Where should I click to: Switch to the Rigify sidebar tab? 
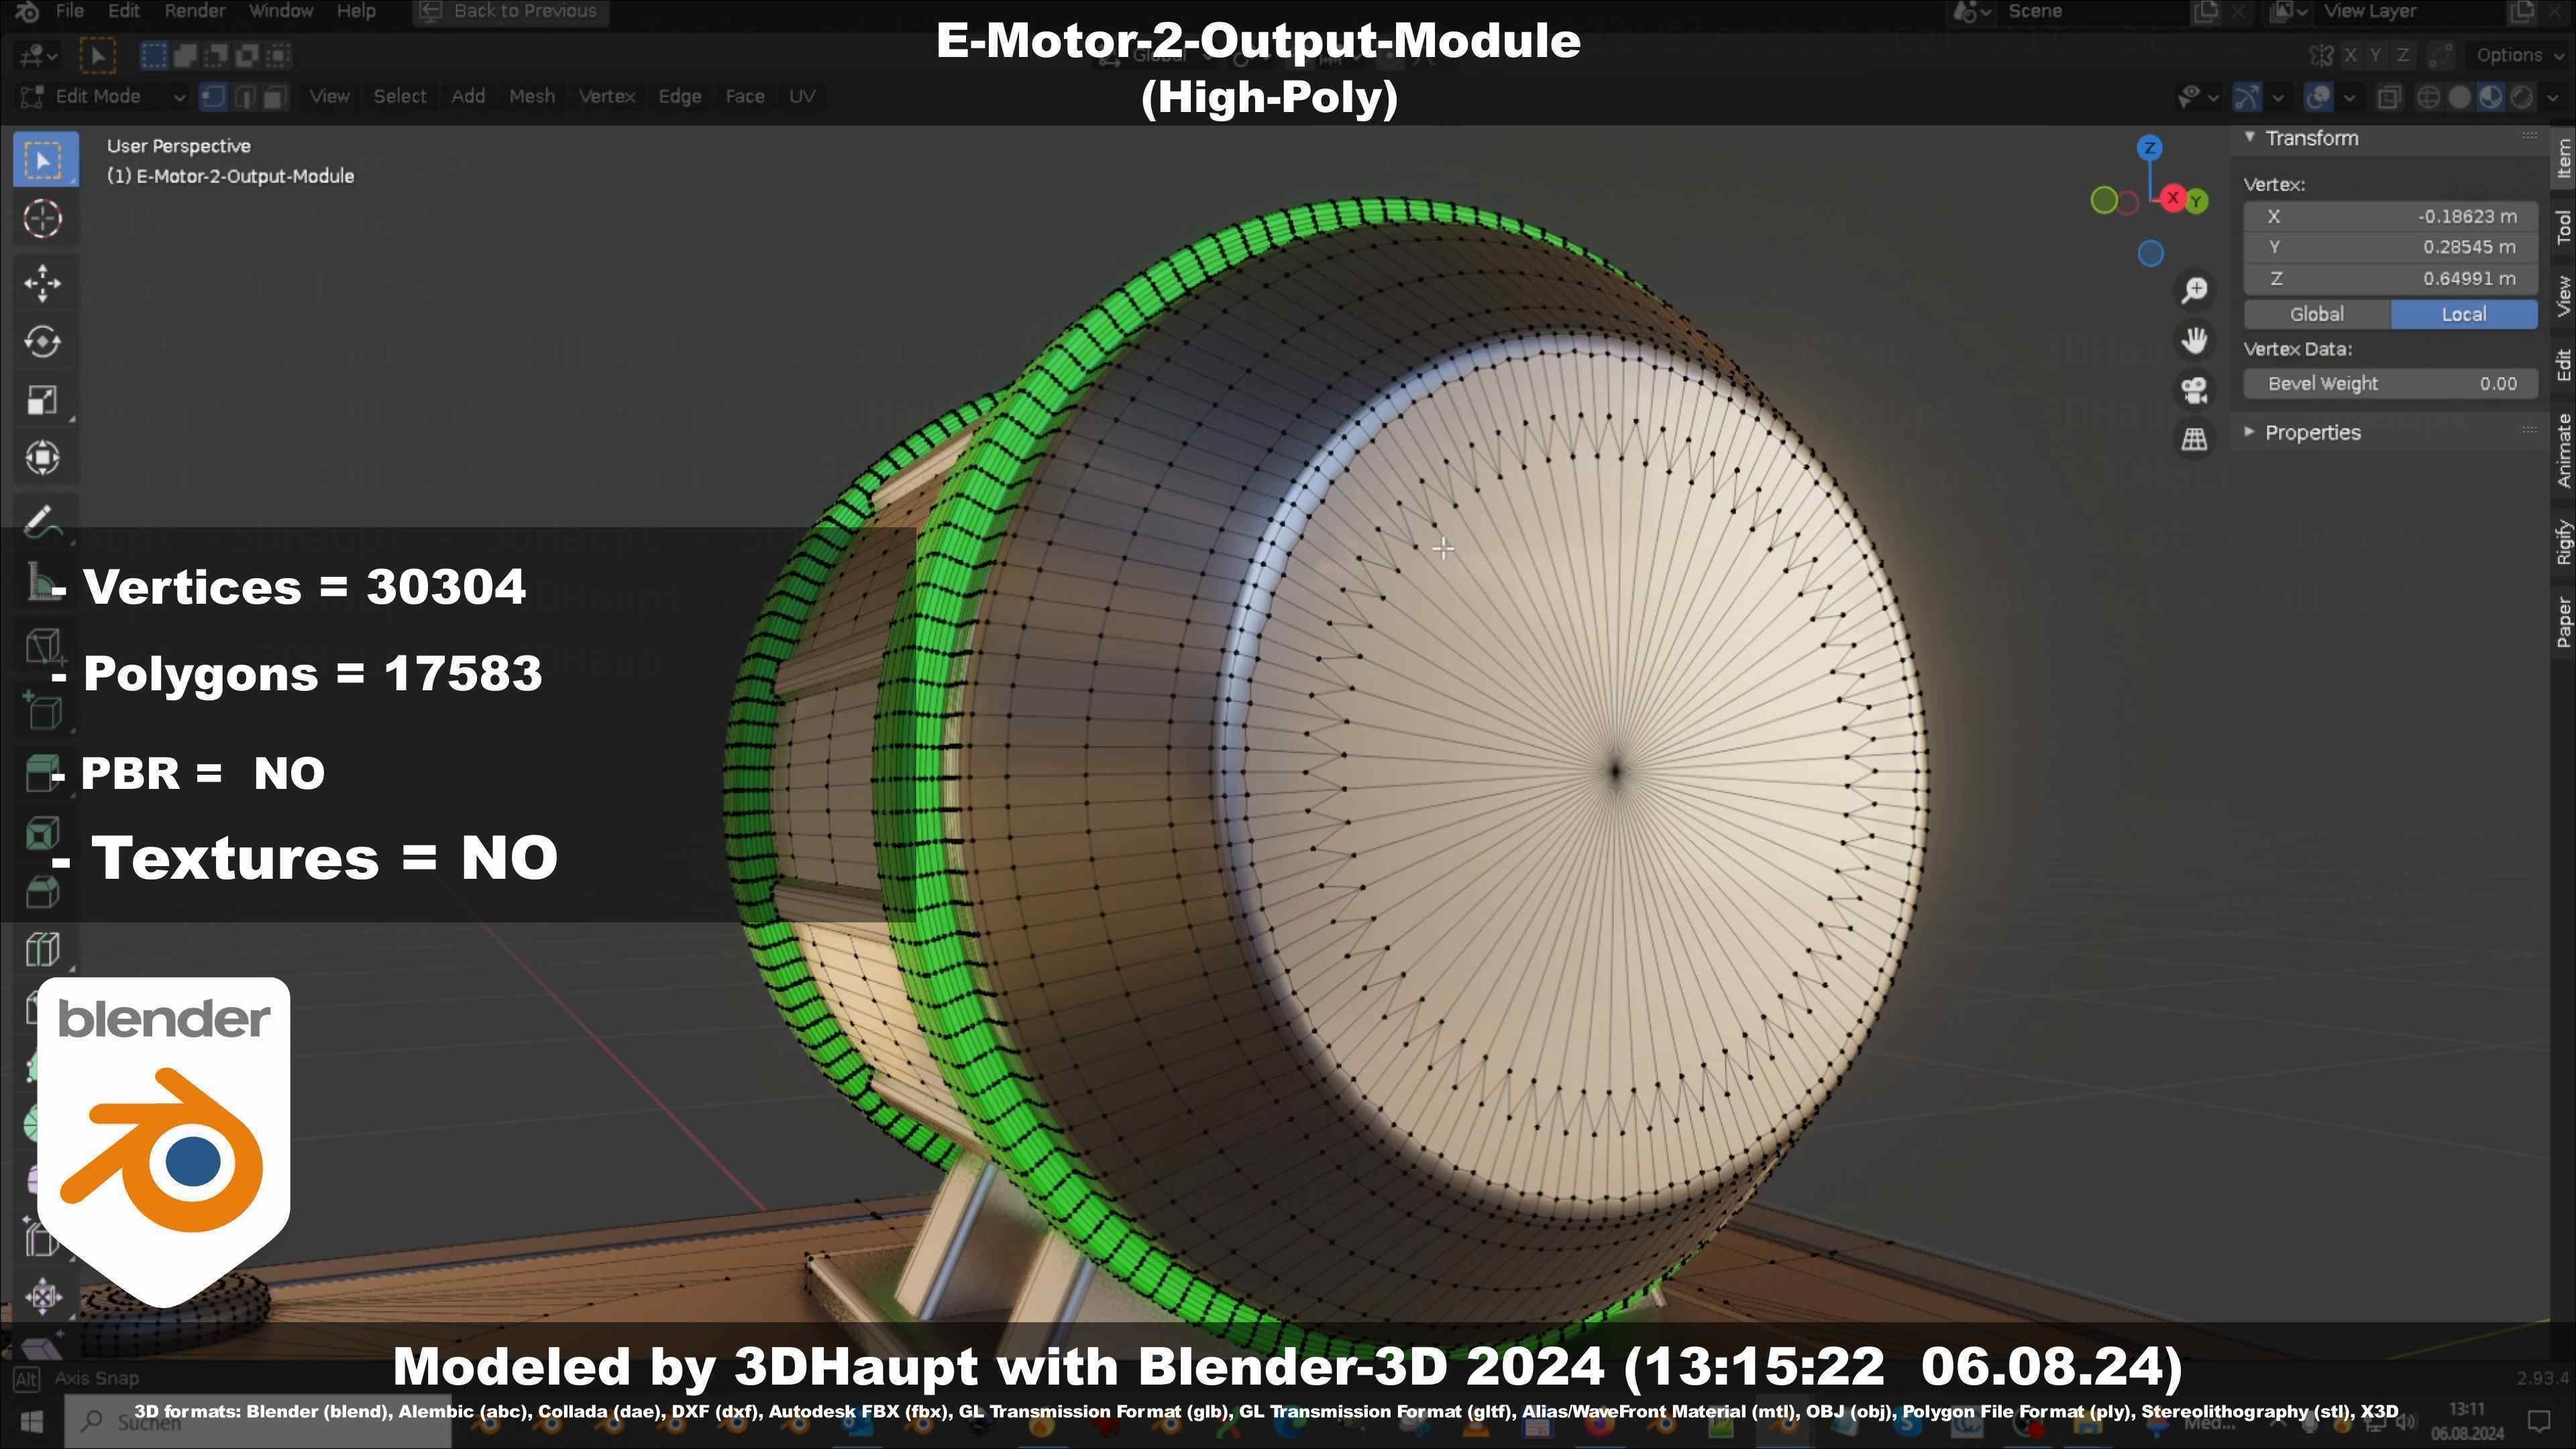coord(2563,542)
